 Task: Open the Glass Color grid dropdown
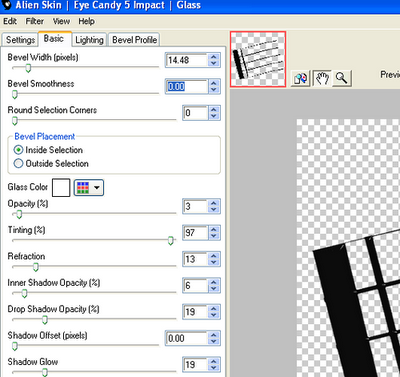click(x=89, y=188)
